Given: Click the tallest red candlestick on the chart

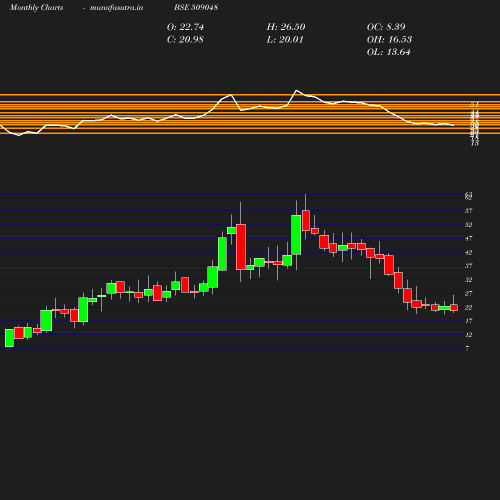Looking at the screenshot, I should tap(241, 247).
